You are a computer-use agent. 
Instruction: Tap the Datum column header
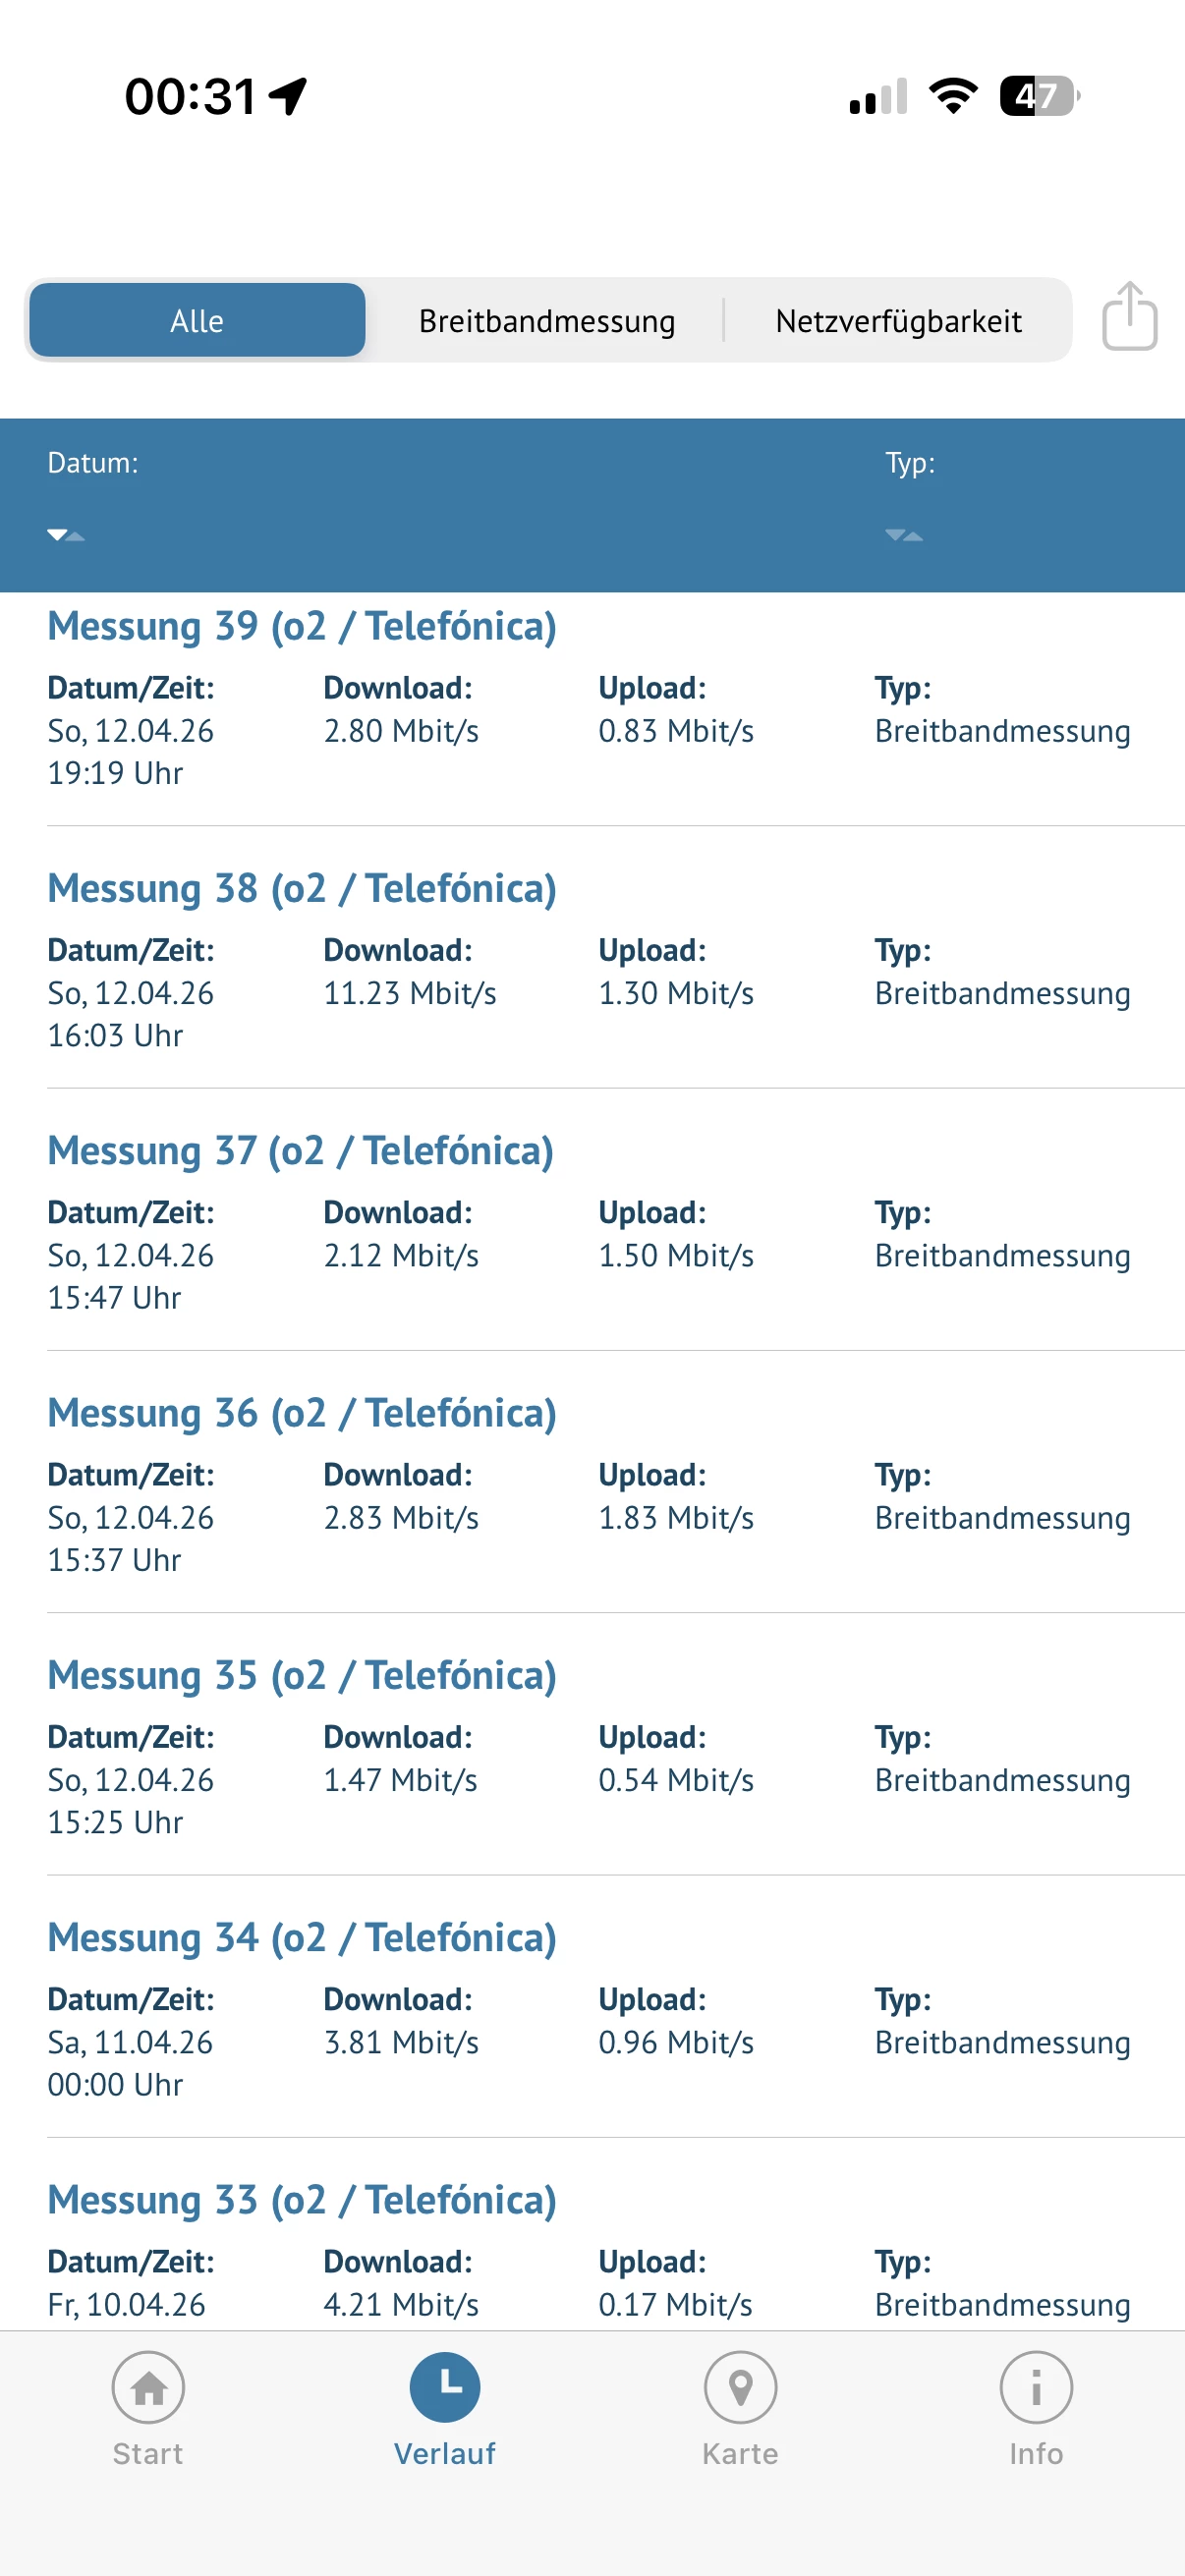pos(93,463)
